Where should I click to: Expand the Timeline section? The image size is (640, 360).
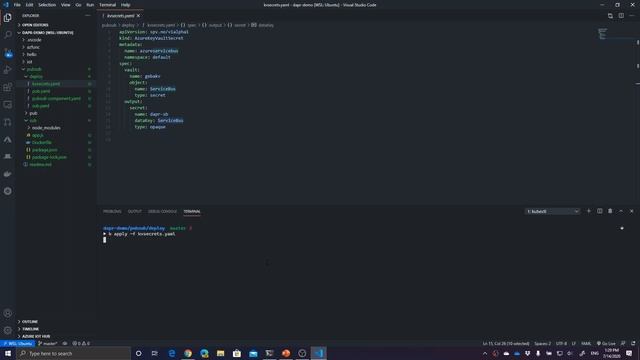click(x=30, y=329)
